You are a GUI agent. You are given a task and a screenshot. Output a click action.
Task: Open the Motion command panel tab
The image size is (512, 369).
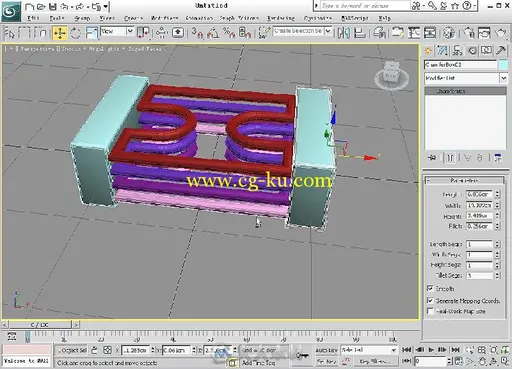tap(472, 51)
